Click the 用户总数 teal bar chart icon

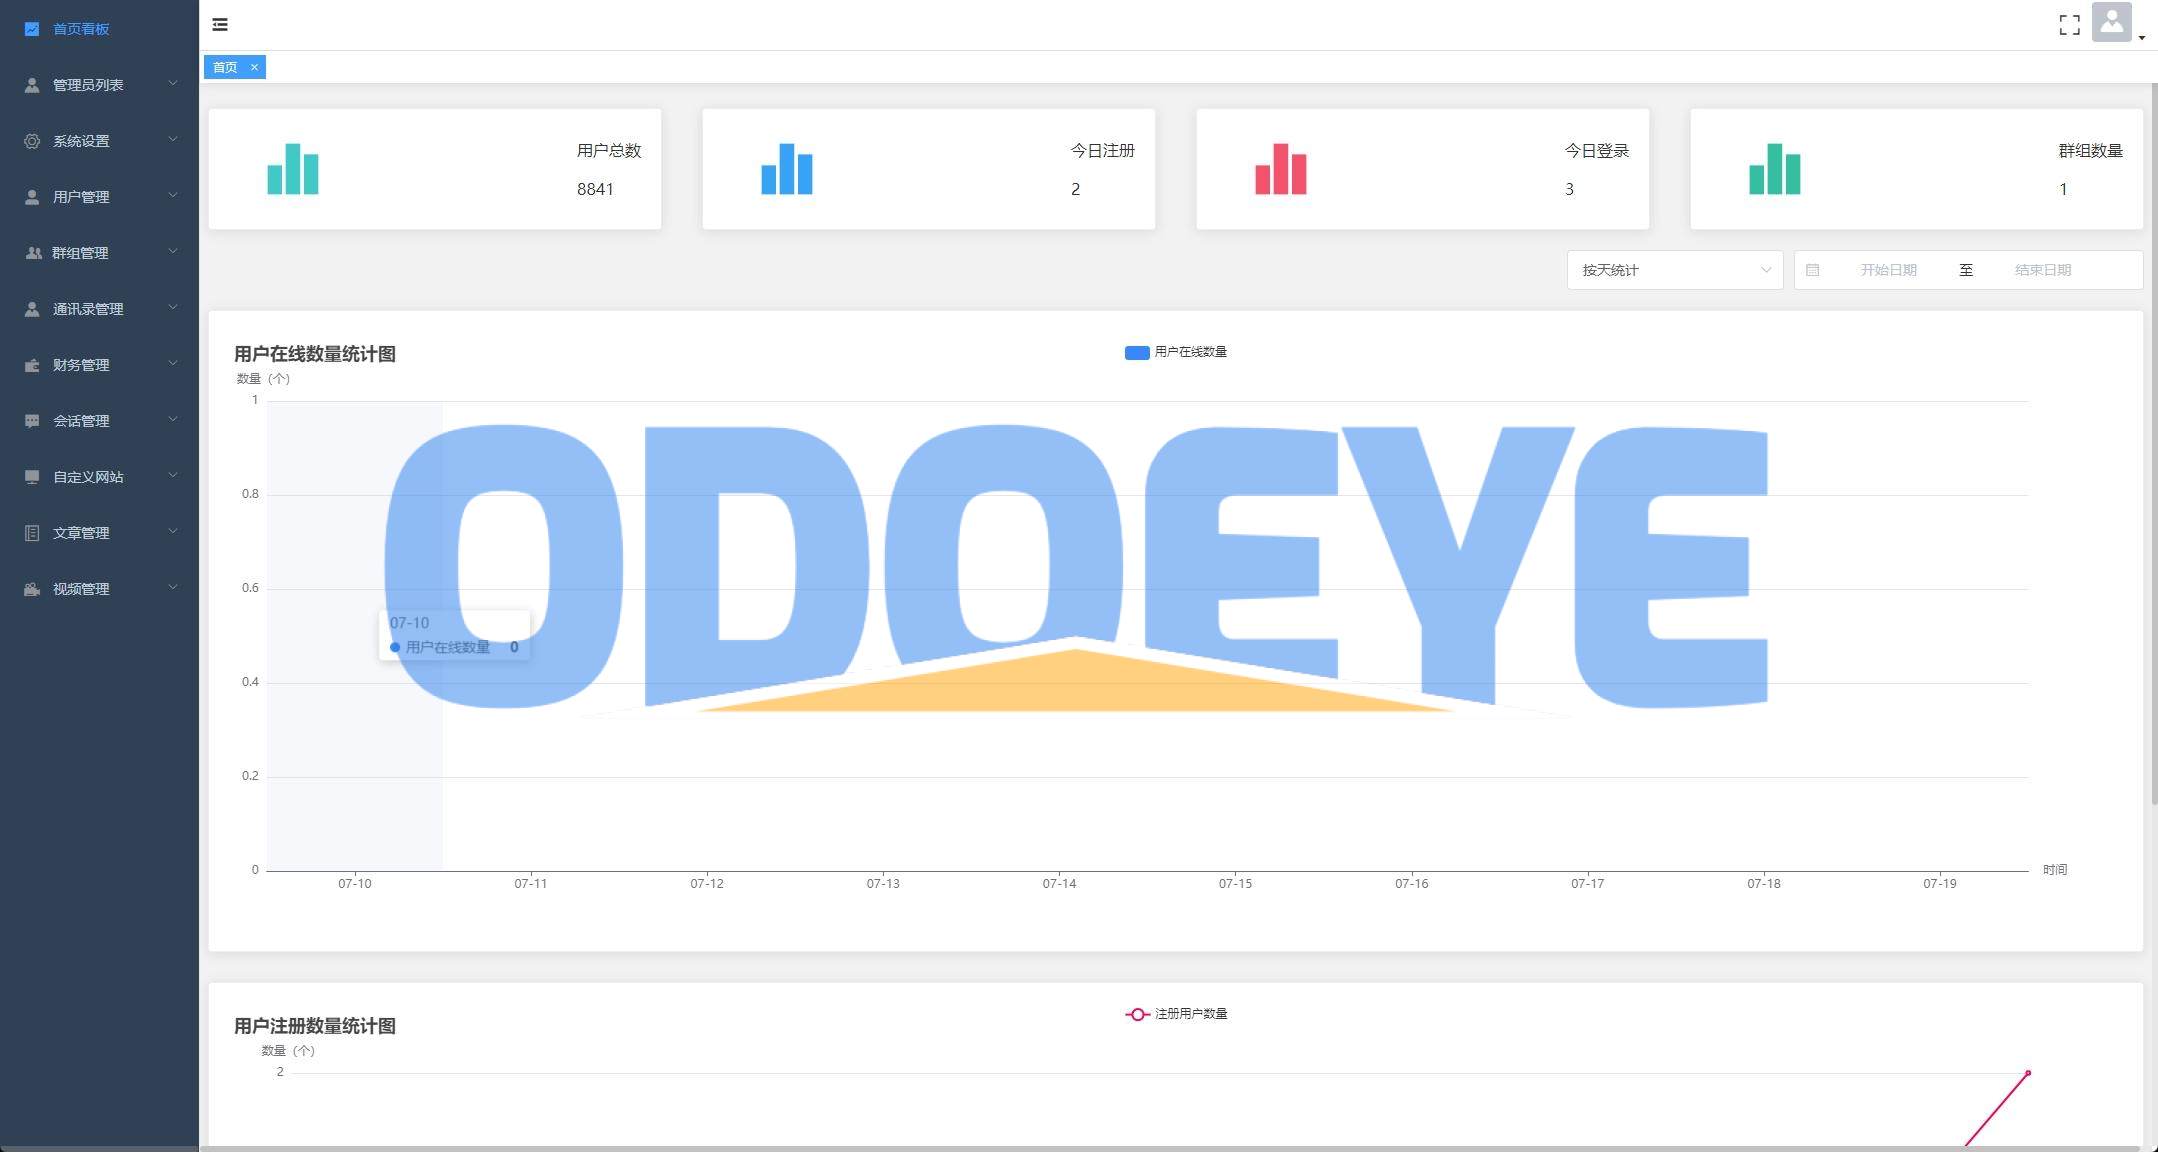[x=293, y=169]
